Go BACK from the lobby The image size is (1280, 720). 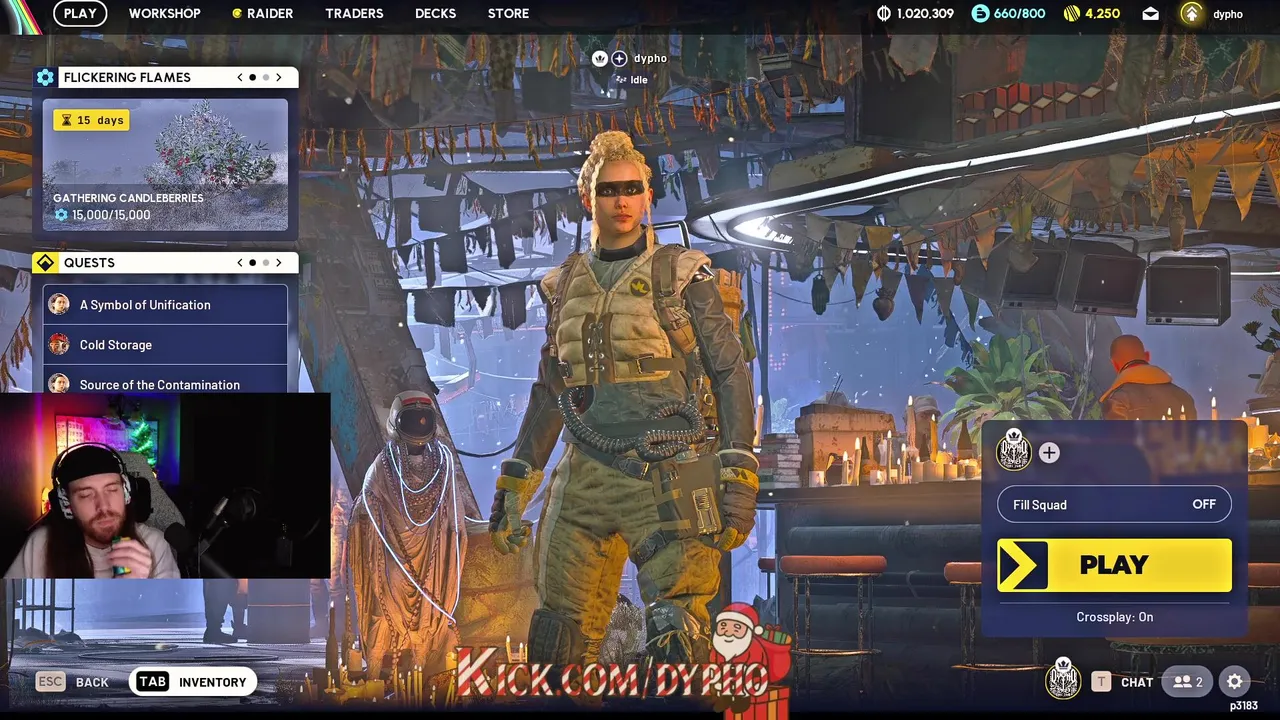coord(92,682)
